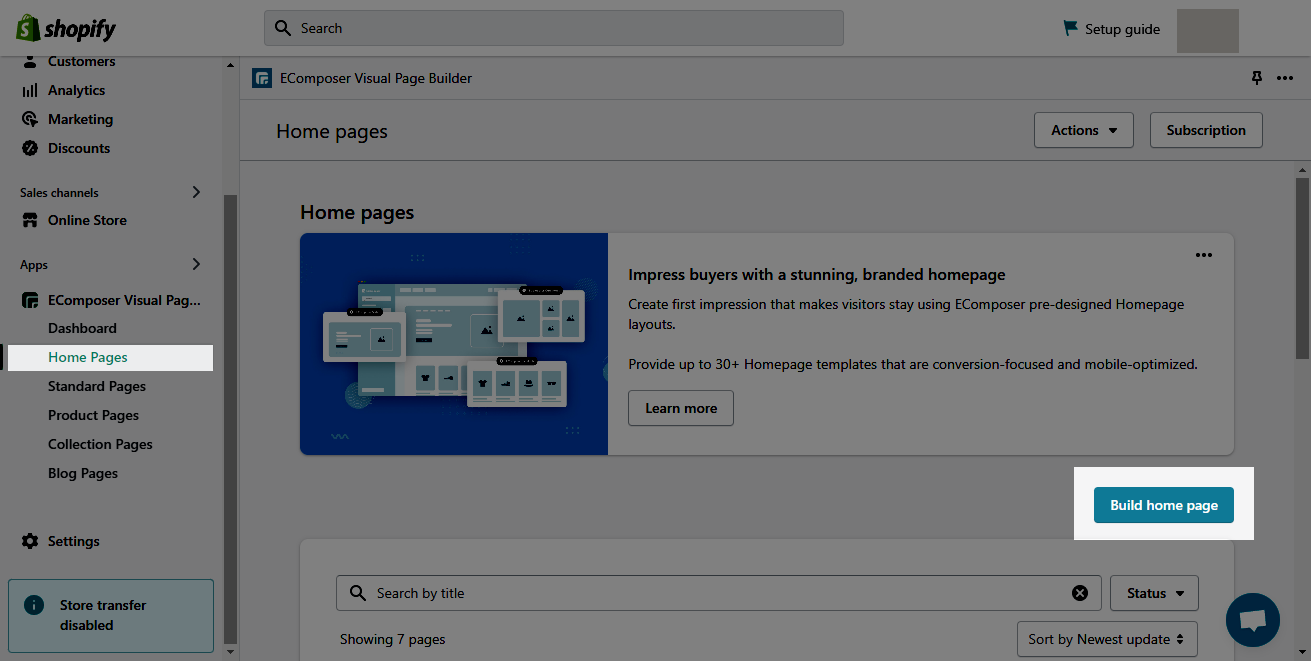This screenshot has height=661, width=1311.
Task: Open Blog Pages in sidebar
Action: point(83,473)
